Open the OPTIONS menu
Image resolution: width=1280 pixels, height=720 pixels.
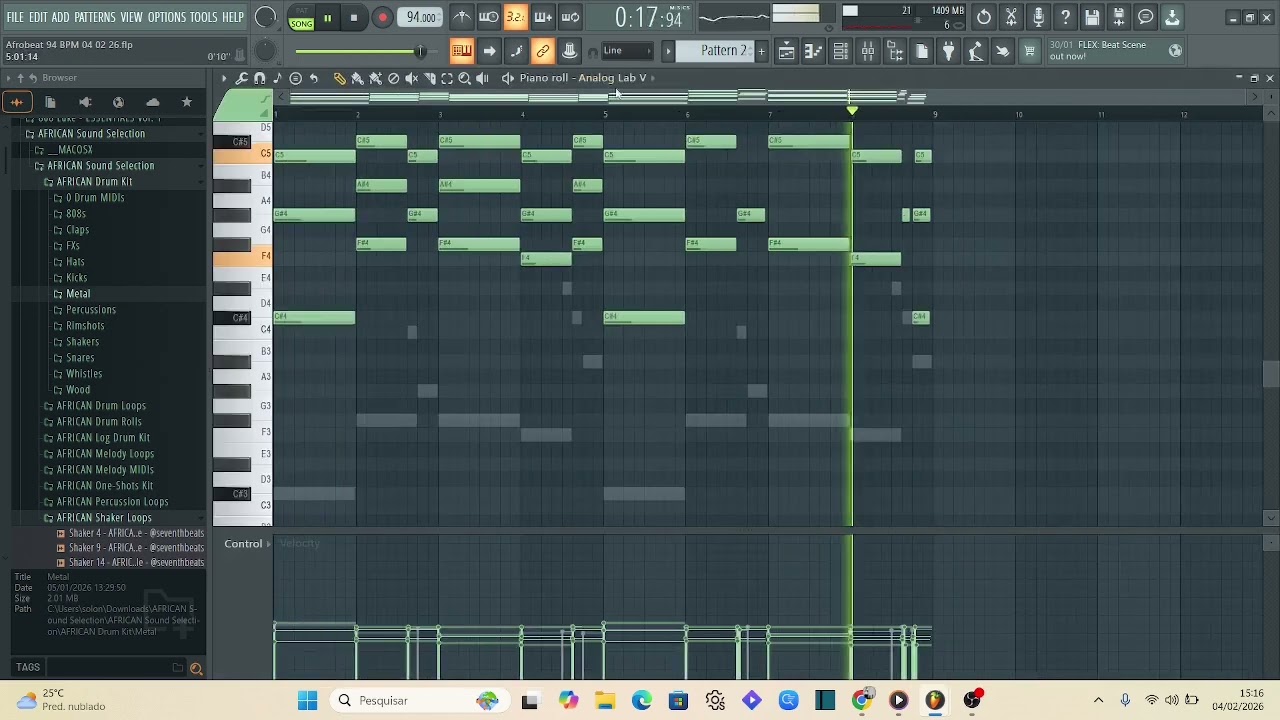(x=167, y=18)
